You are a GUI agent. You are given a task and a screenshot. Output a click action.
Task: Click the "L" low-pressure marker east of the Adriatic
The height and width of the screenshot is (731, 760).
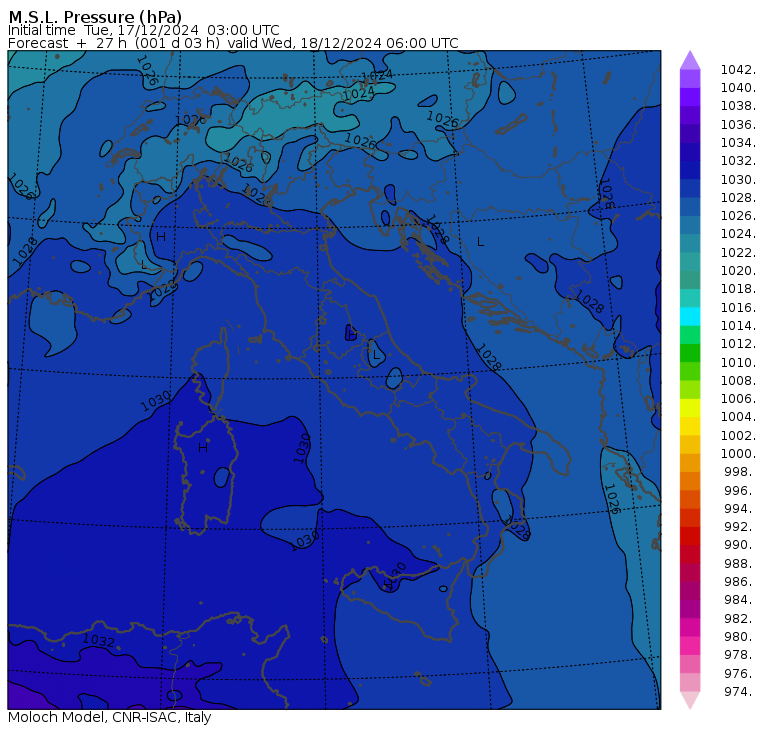click(480, 241)
